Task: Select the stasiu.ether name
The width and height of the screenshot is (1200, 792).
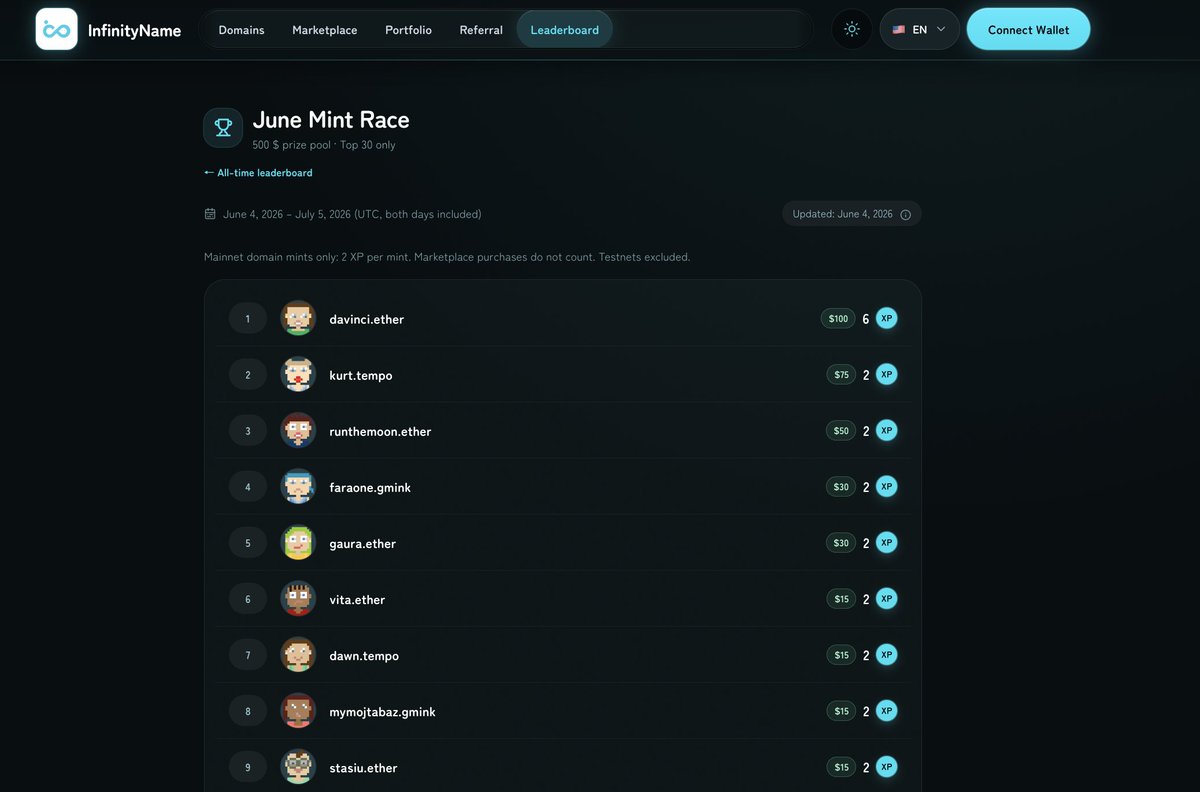Action: click(363, 767)
